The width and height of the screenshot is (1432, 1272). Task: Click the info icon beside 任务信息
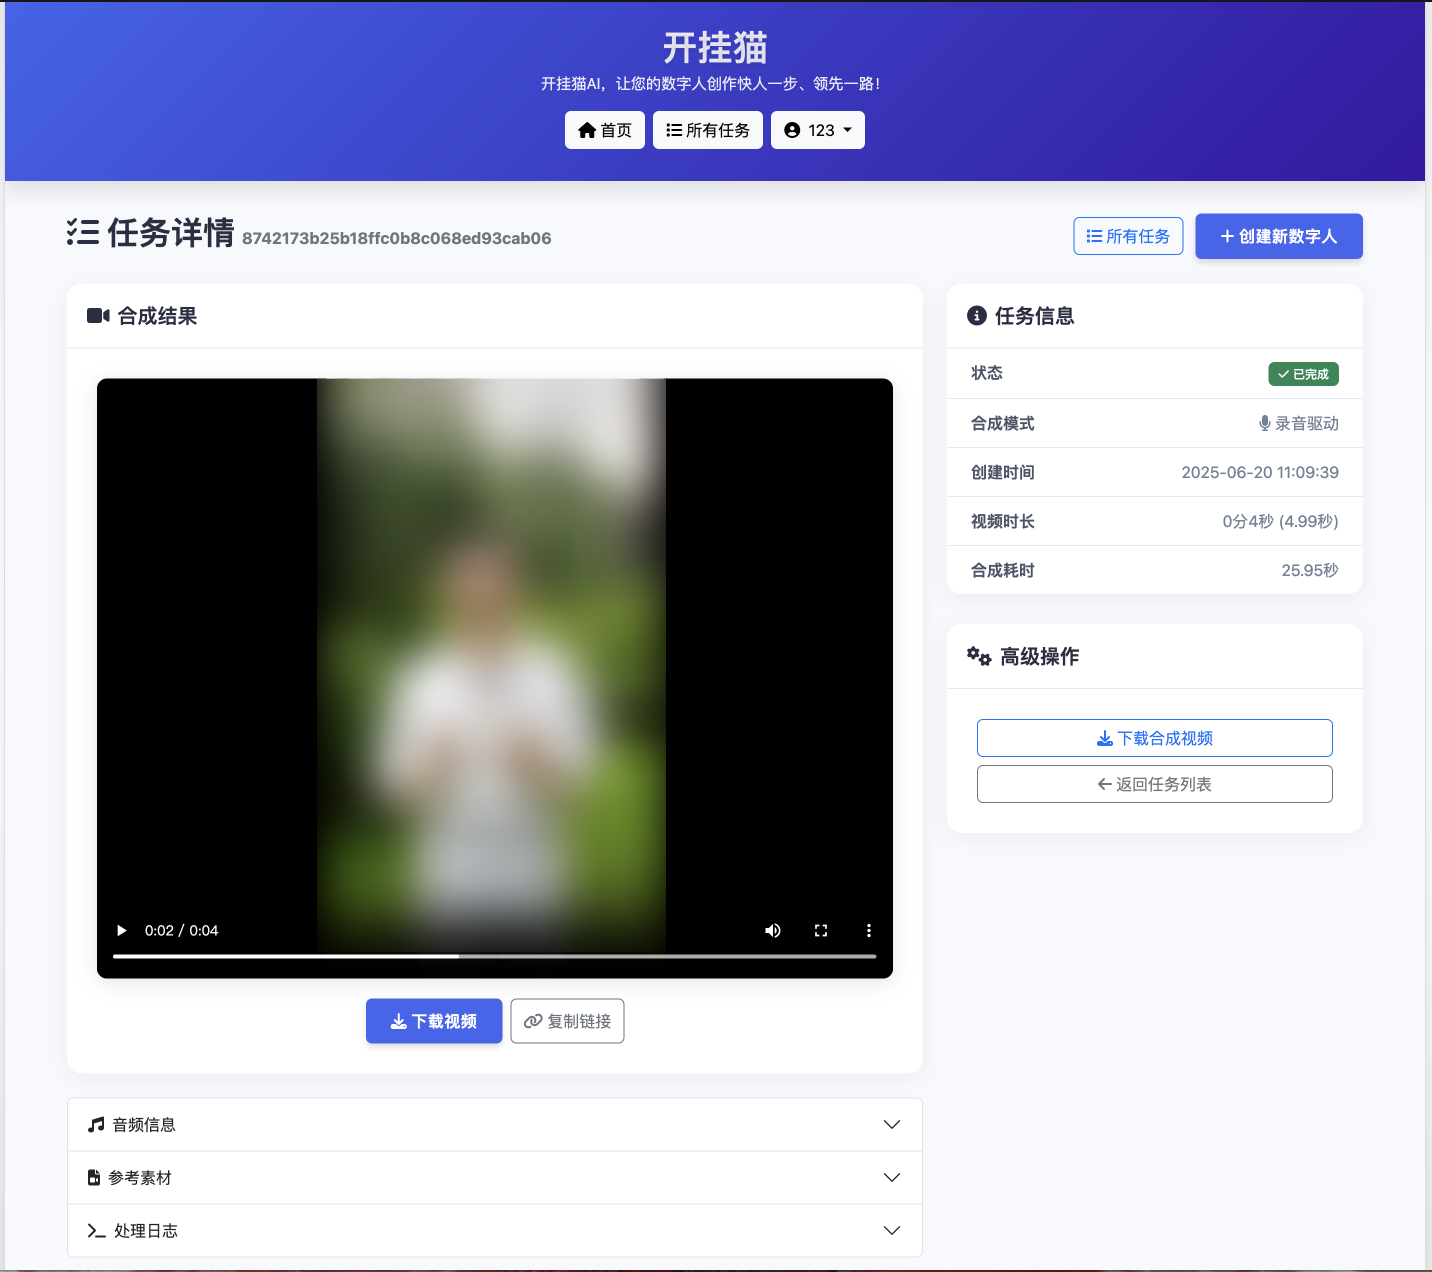tap(977, 316)
